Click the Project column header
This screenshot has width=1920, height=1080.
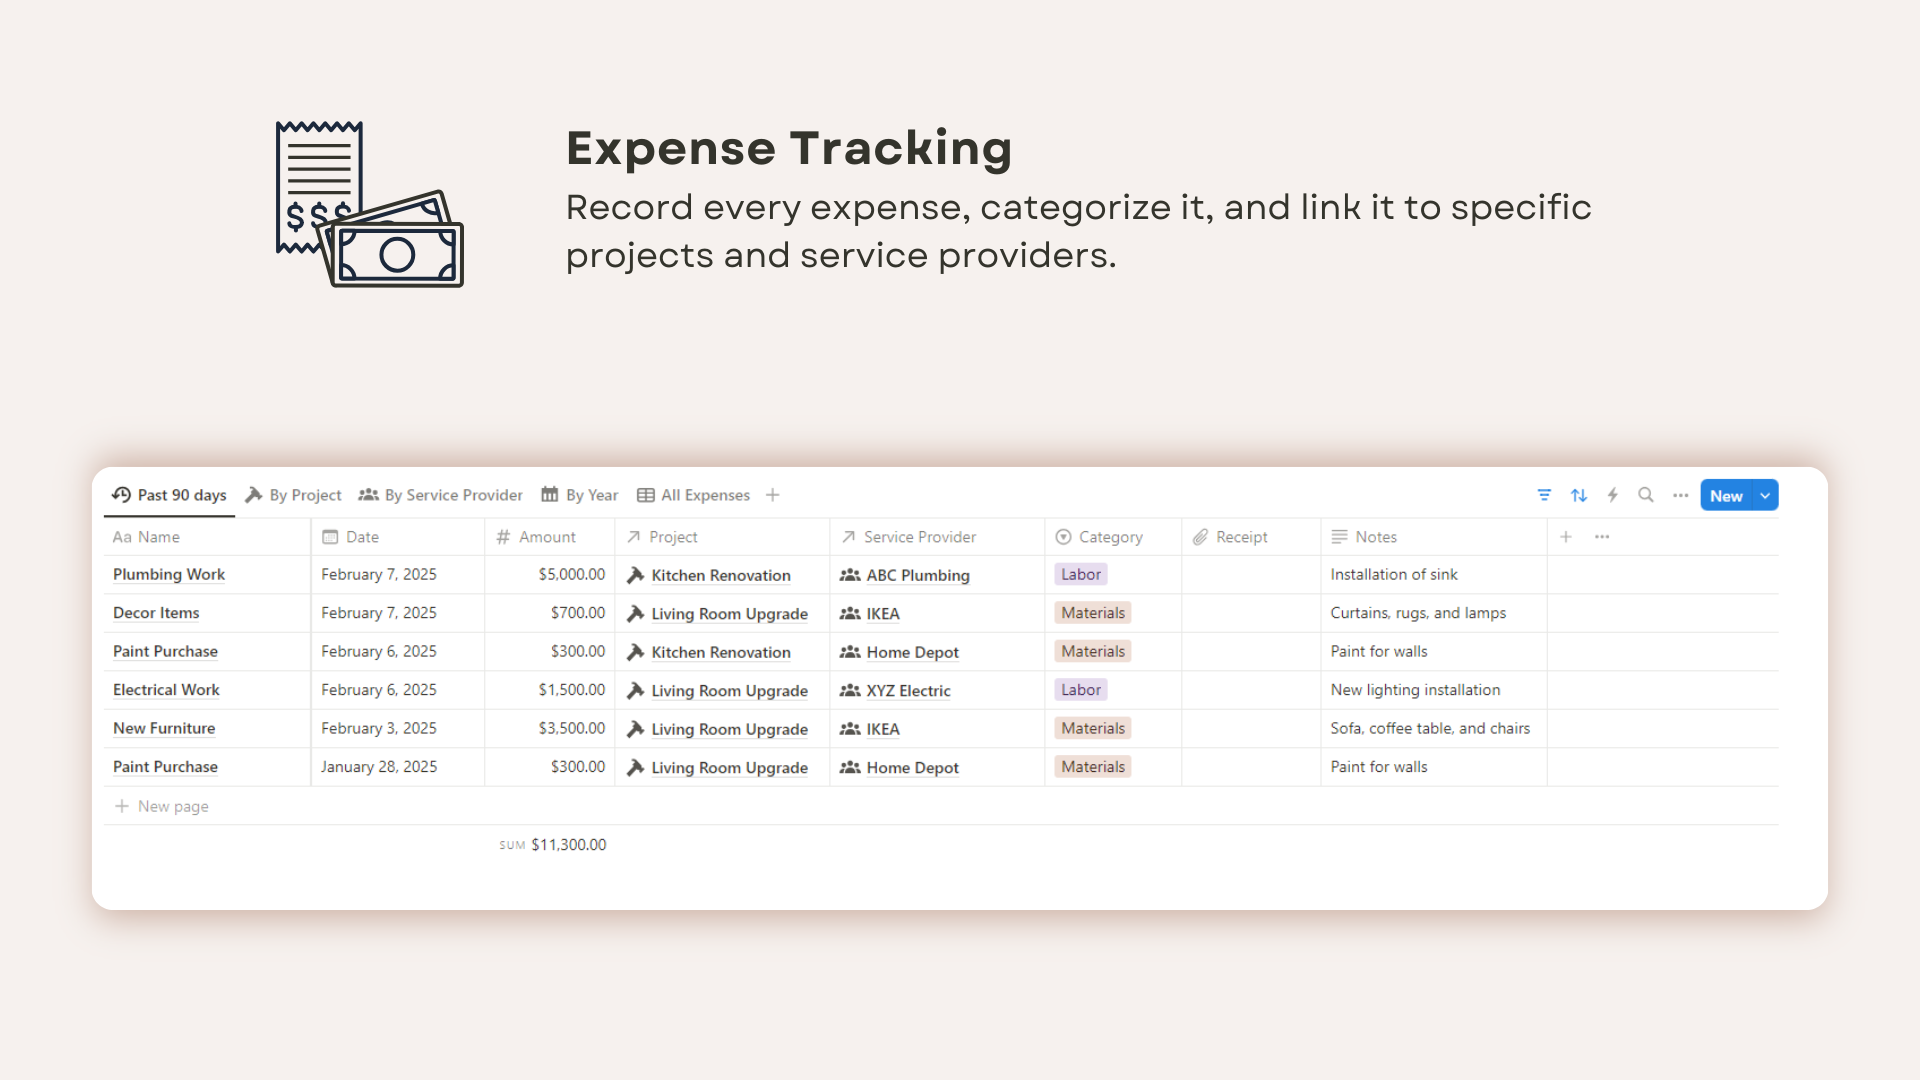point(722,537)
